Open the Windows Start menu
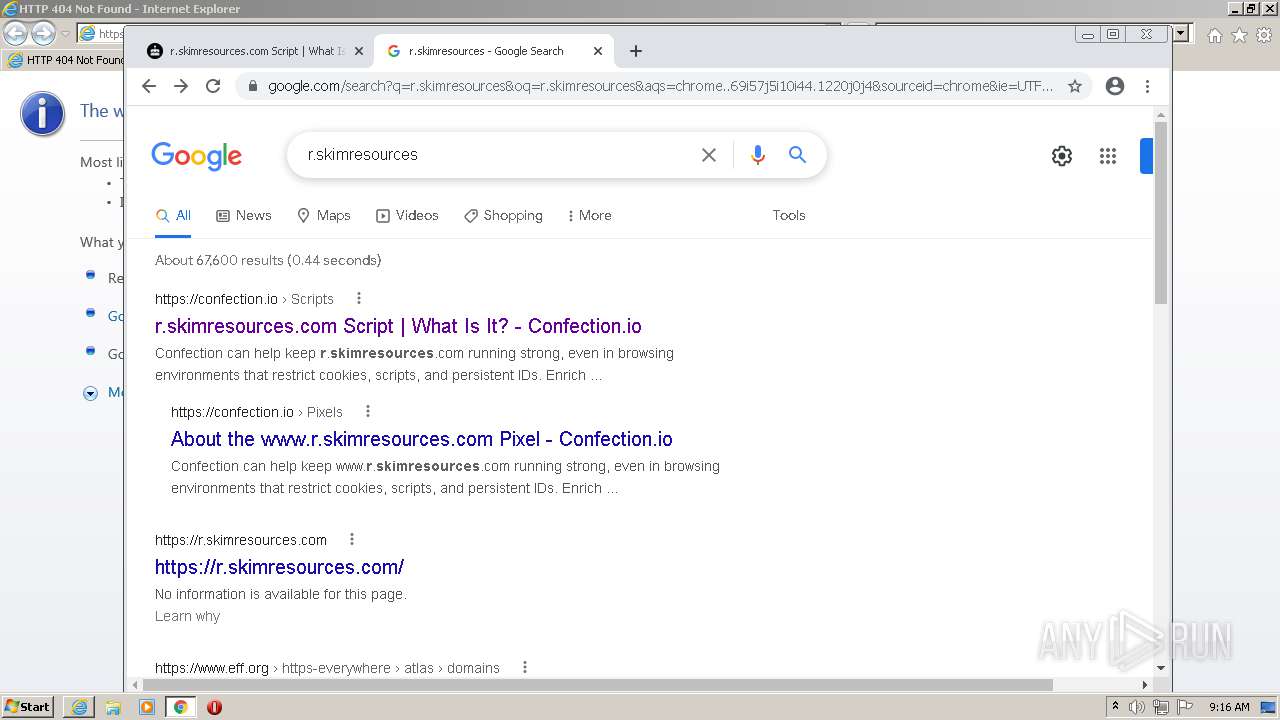1280x720 pixels. [x=28, y=707]
